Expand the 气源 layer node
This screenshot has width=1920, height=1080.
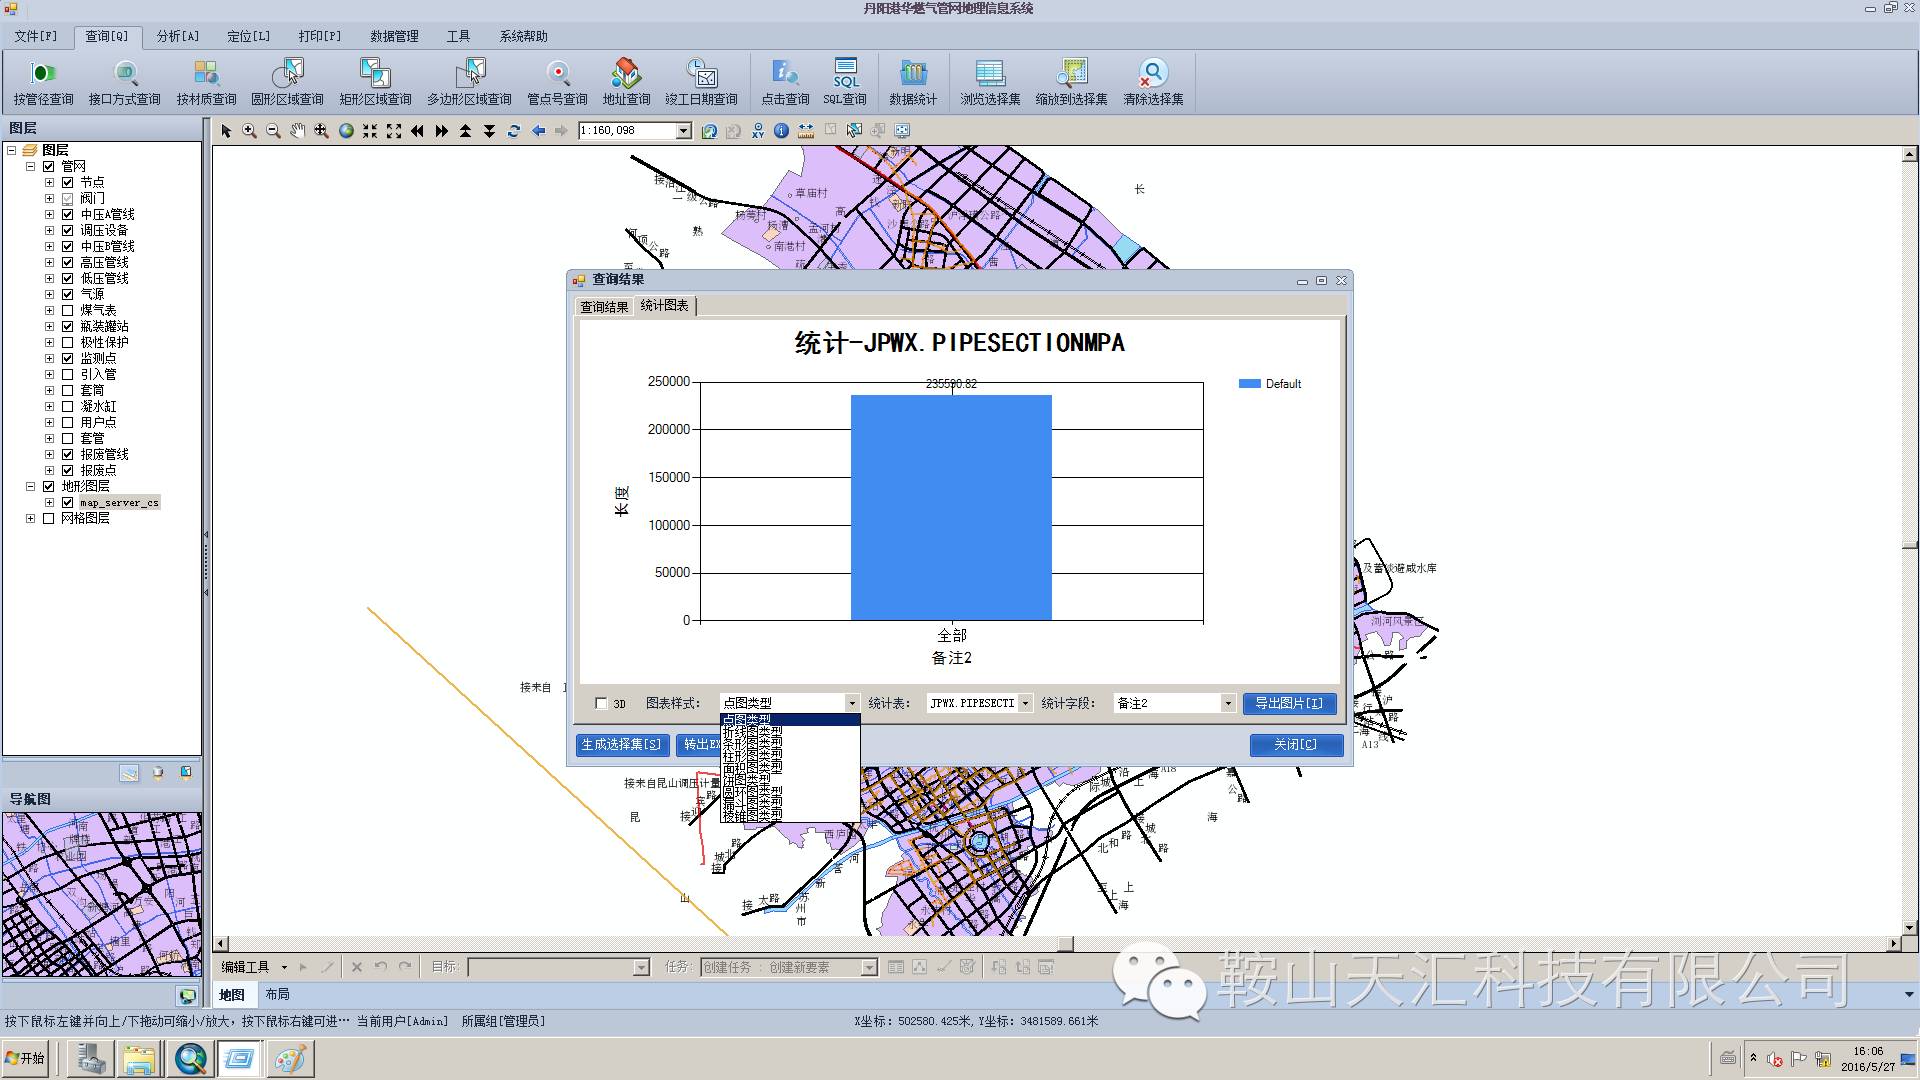tap(49, 294)
